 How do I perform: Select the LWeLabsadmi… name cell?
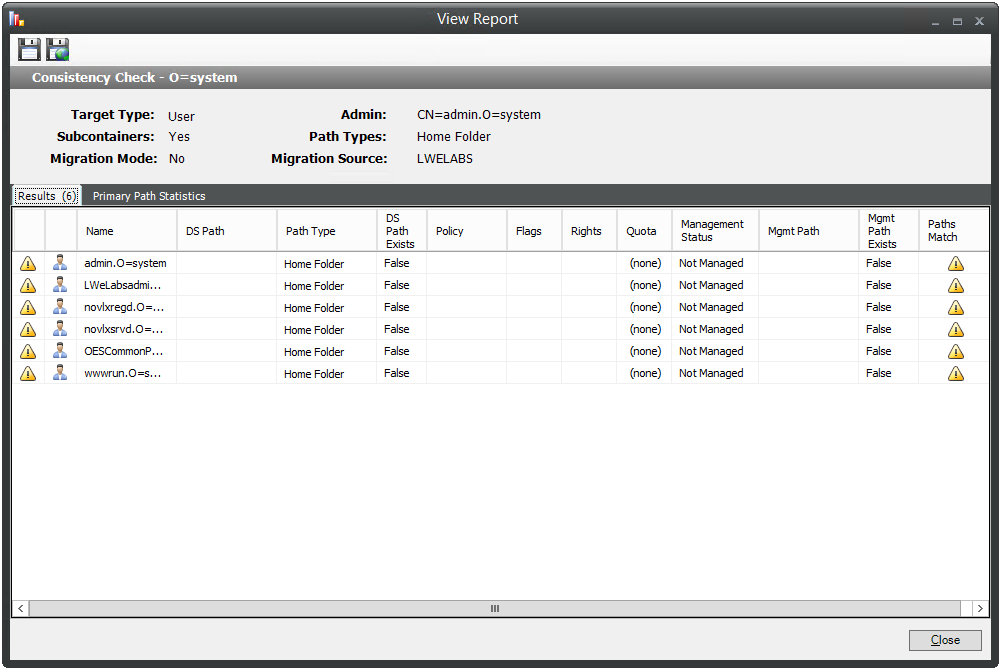[127, 285]
